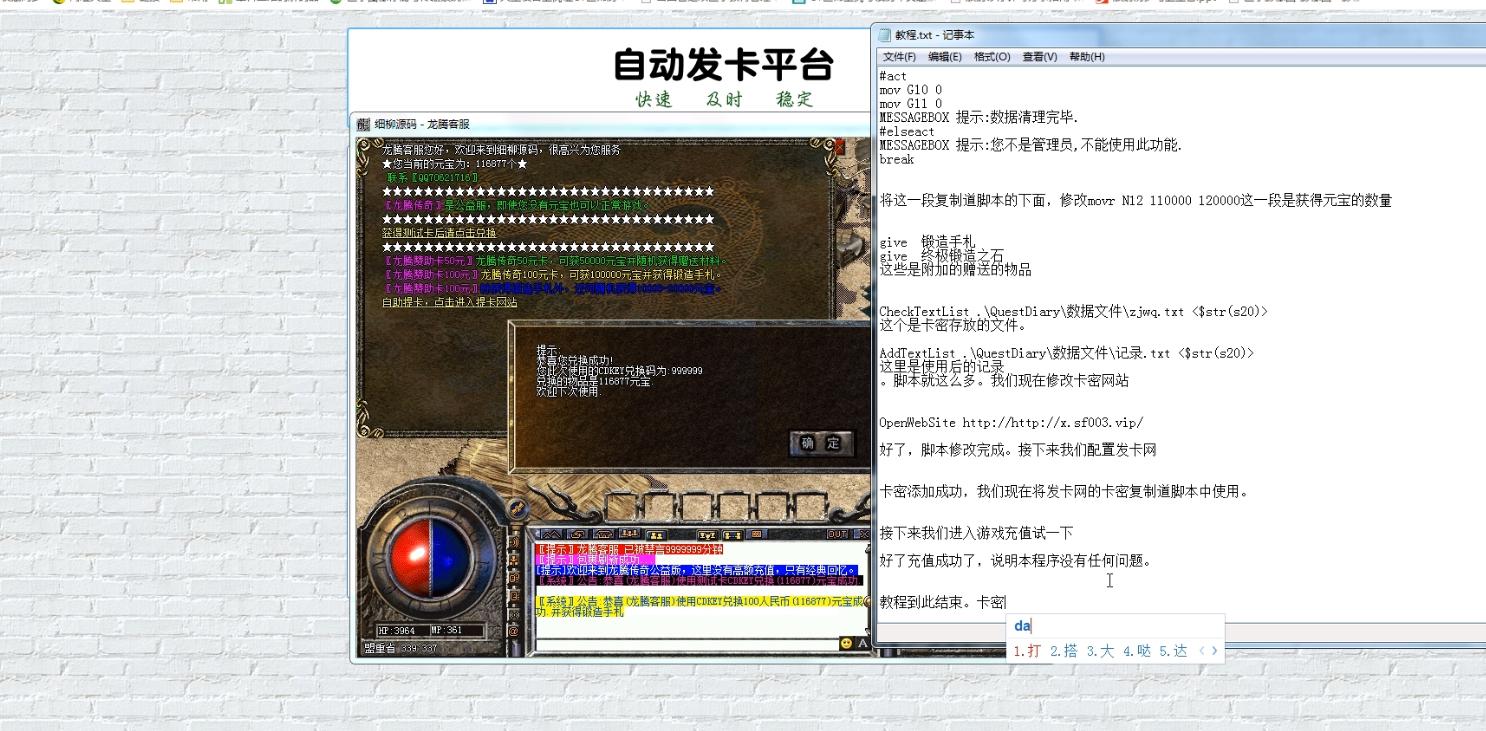This screenshot has width=1486, height=731.
Task: Click the Notepad document icon on 教程.txt title bar
Action: (884, 34)
